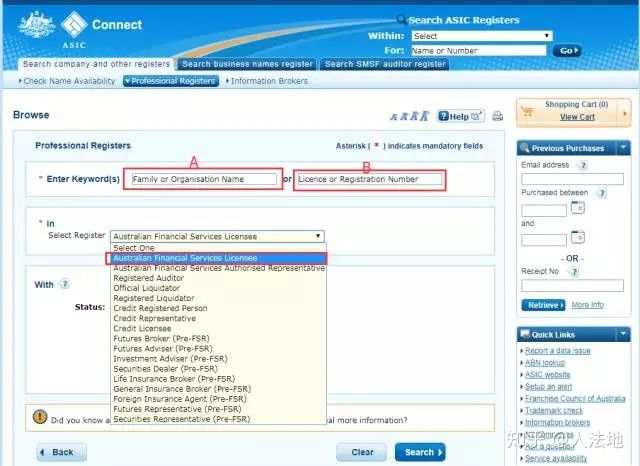
Task: Open the Information Brokers submenu
Action: point(268,81)
